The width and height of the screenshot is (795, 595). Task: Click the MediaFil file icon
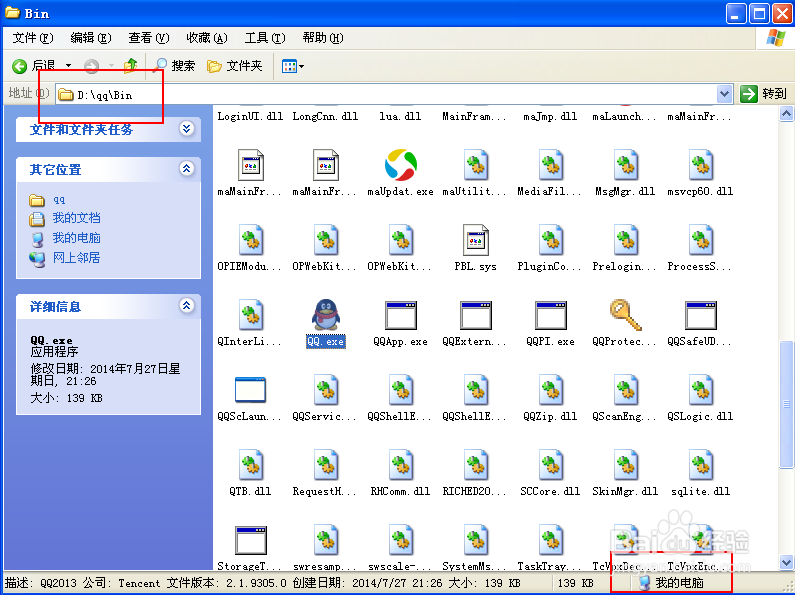[x=551, y=165]
